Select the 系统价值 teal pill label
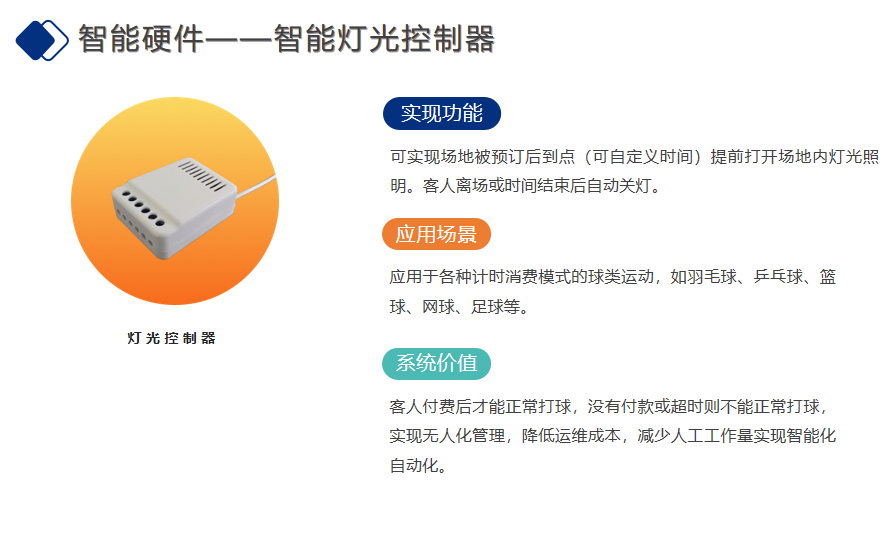This screenshot has height=540, width=890. tap(436, 364)
